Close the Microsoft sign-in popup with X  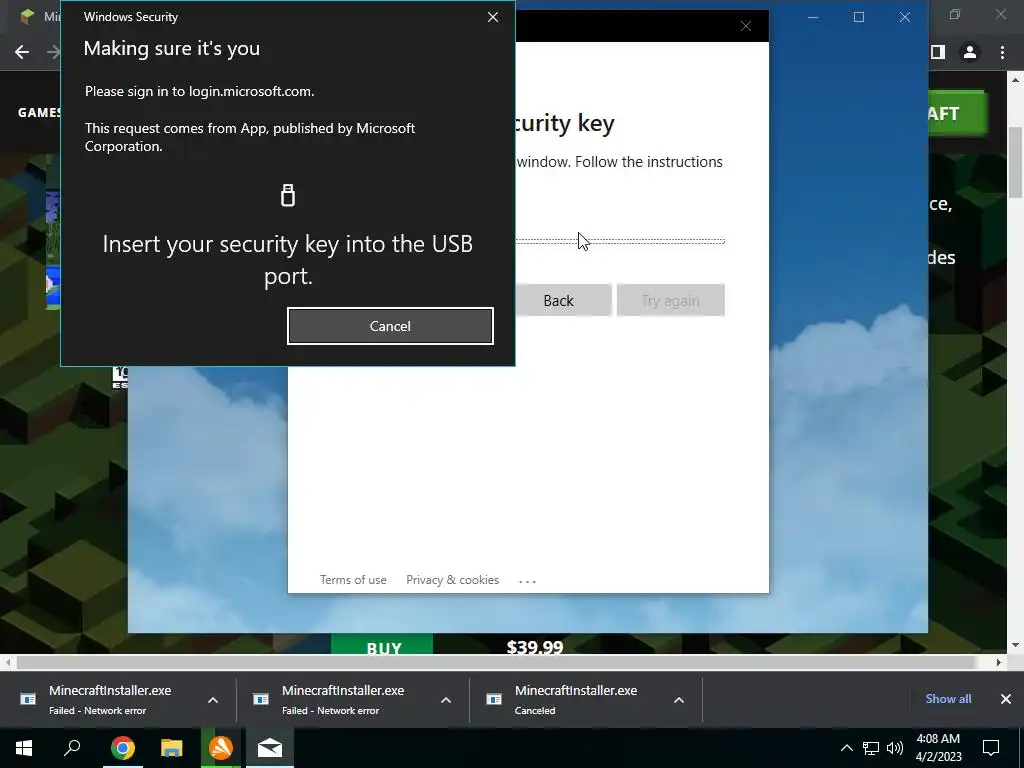click(x=746, y=26)
